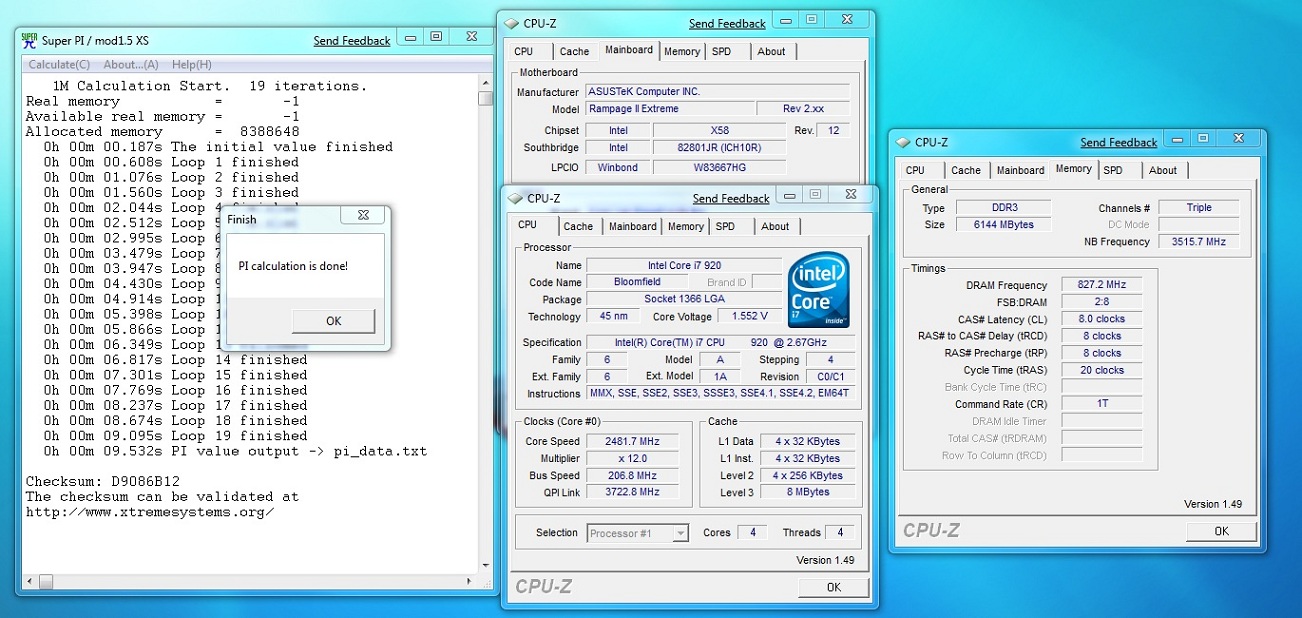
Task: Minimize the Memory CPU-Z window
Action: click(x=1180, y=138)
